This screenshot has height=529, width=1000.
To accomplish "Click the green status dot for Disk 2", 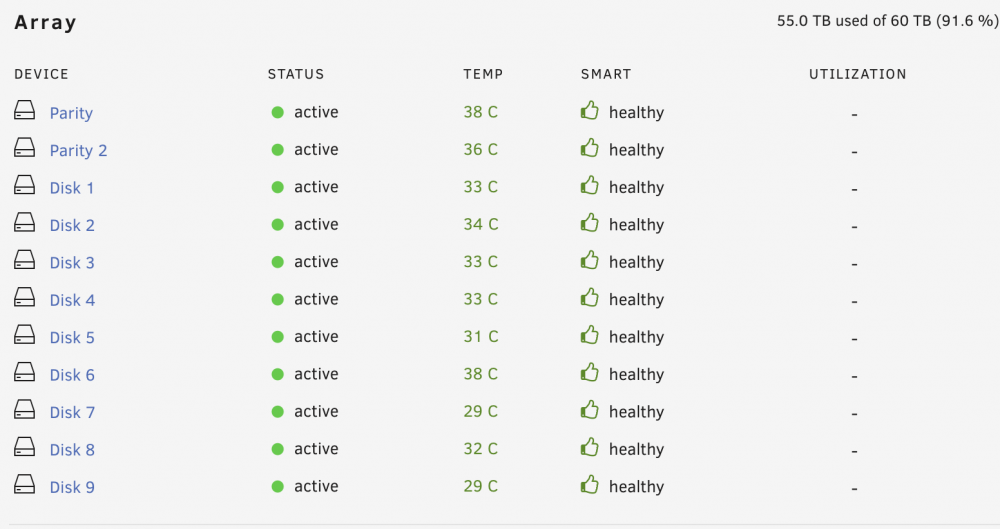I will (277, 225).
